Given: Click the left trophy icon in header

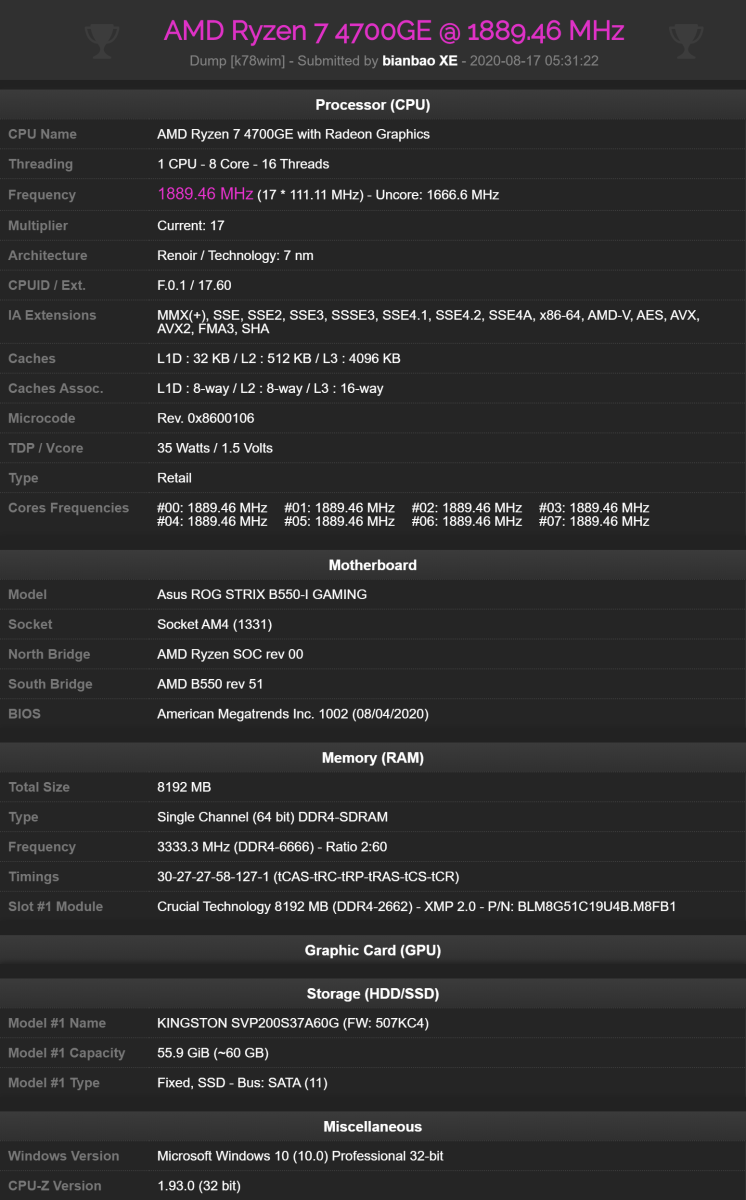Looking at the screenshot, I should [x=102, y=42].
